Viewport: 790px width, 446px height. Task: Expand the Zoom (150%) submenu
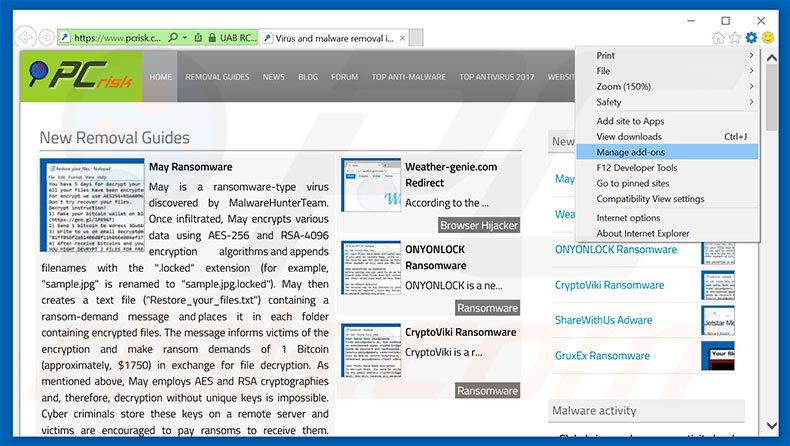click(x=667, y=87)
